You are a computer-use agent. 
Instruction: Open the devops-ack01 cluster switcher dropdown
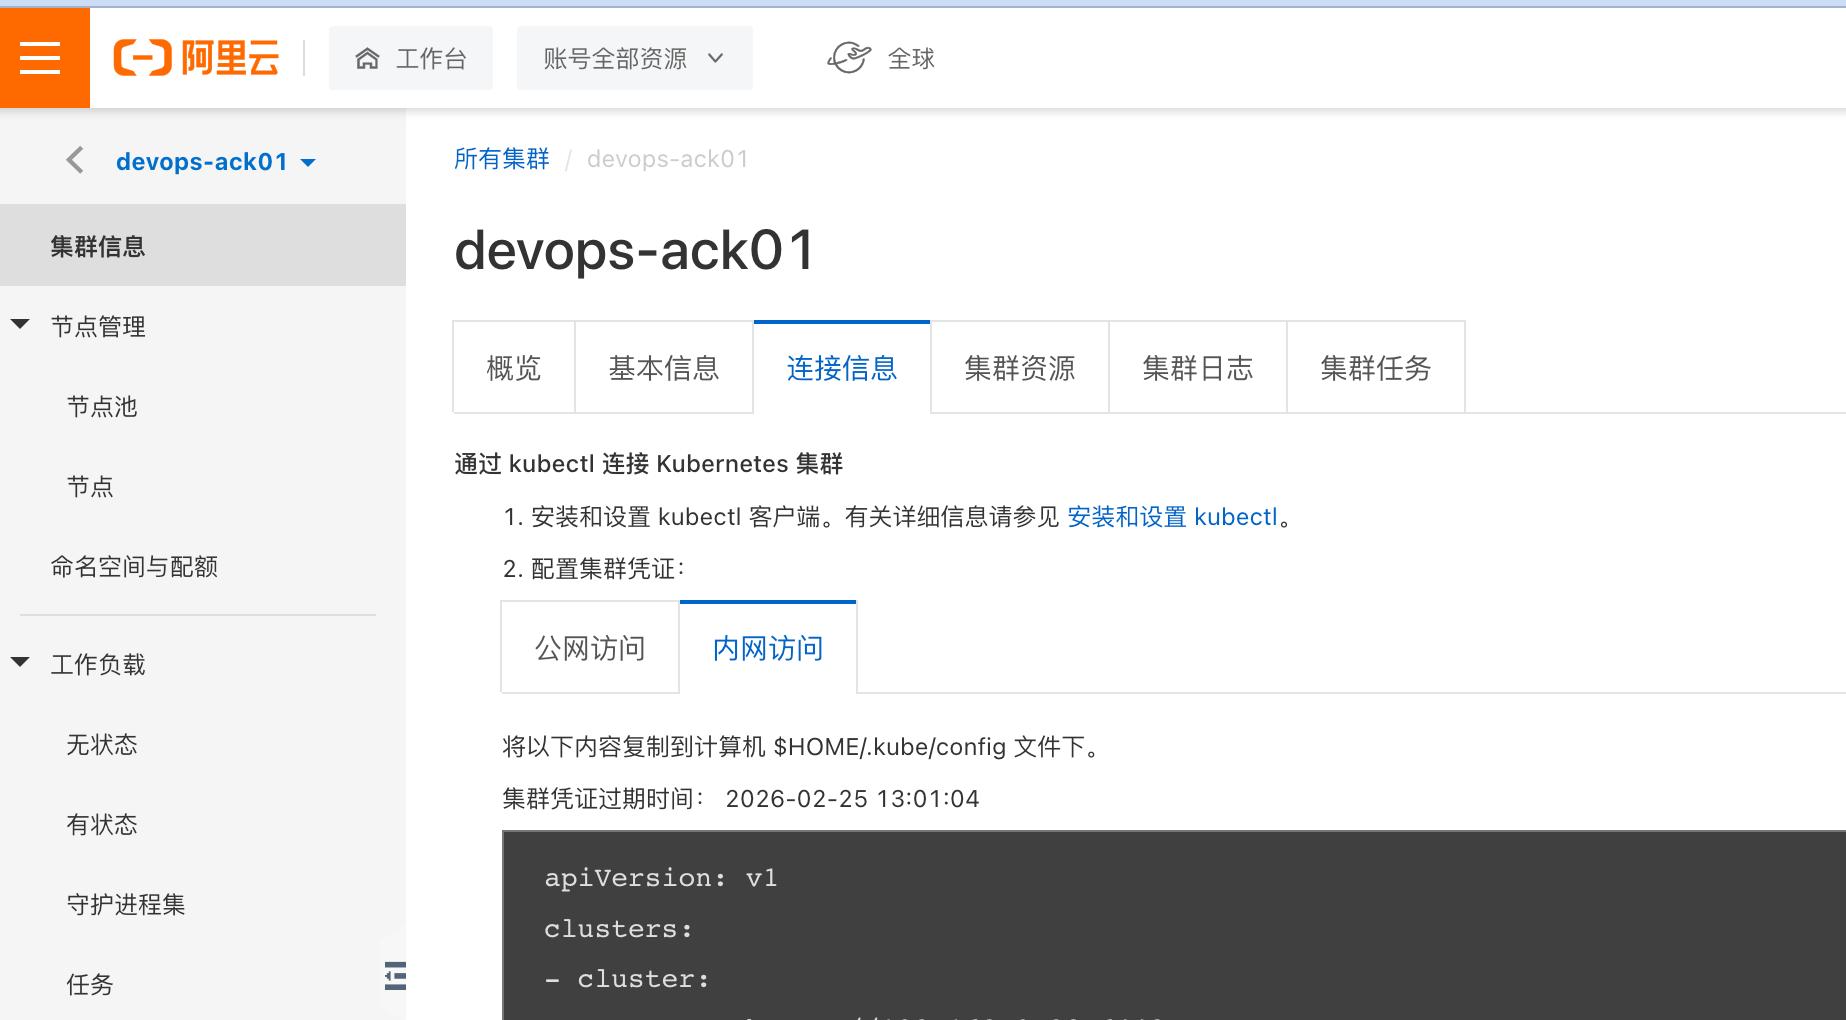tap(309, 161)
